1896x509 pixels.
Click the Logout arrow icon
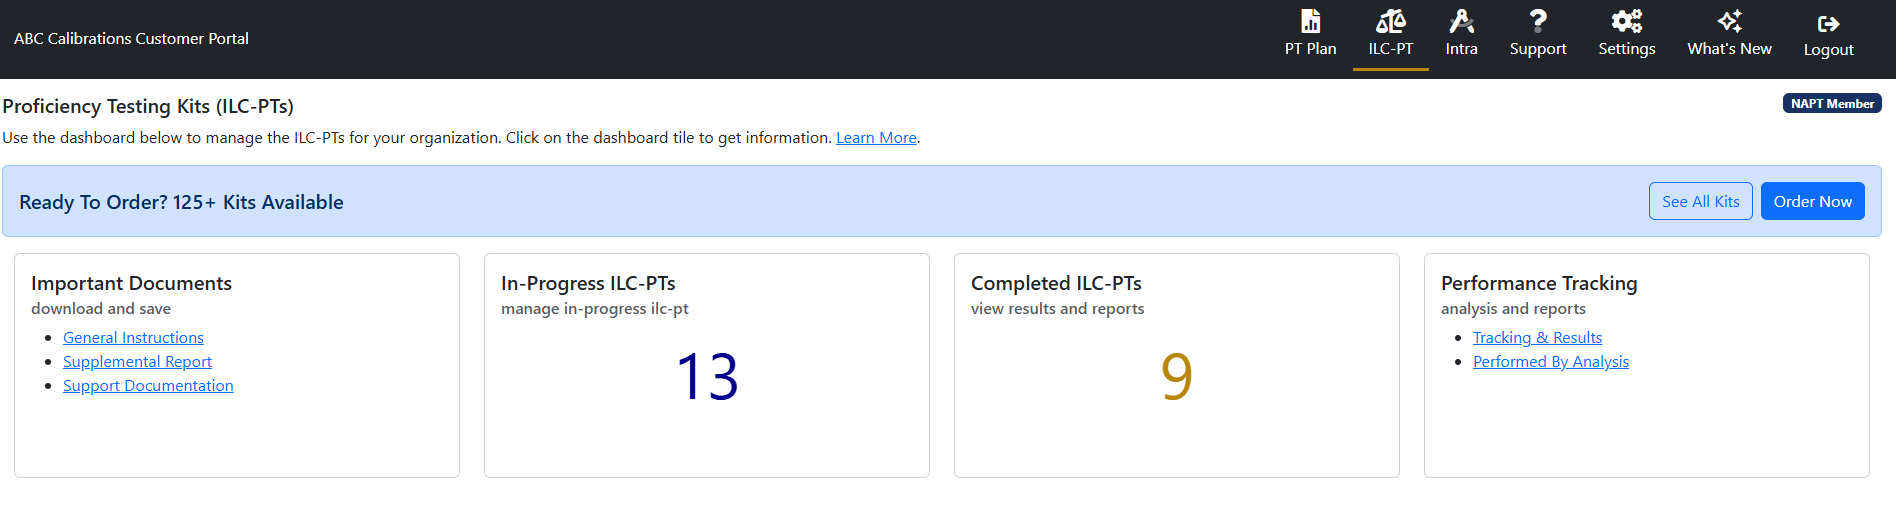pos(1828,24)
